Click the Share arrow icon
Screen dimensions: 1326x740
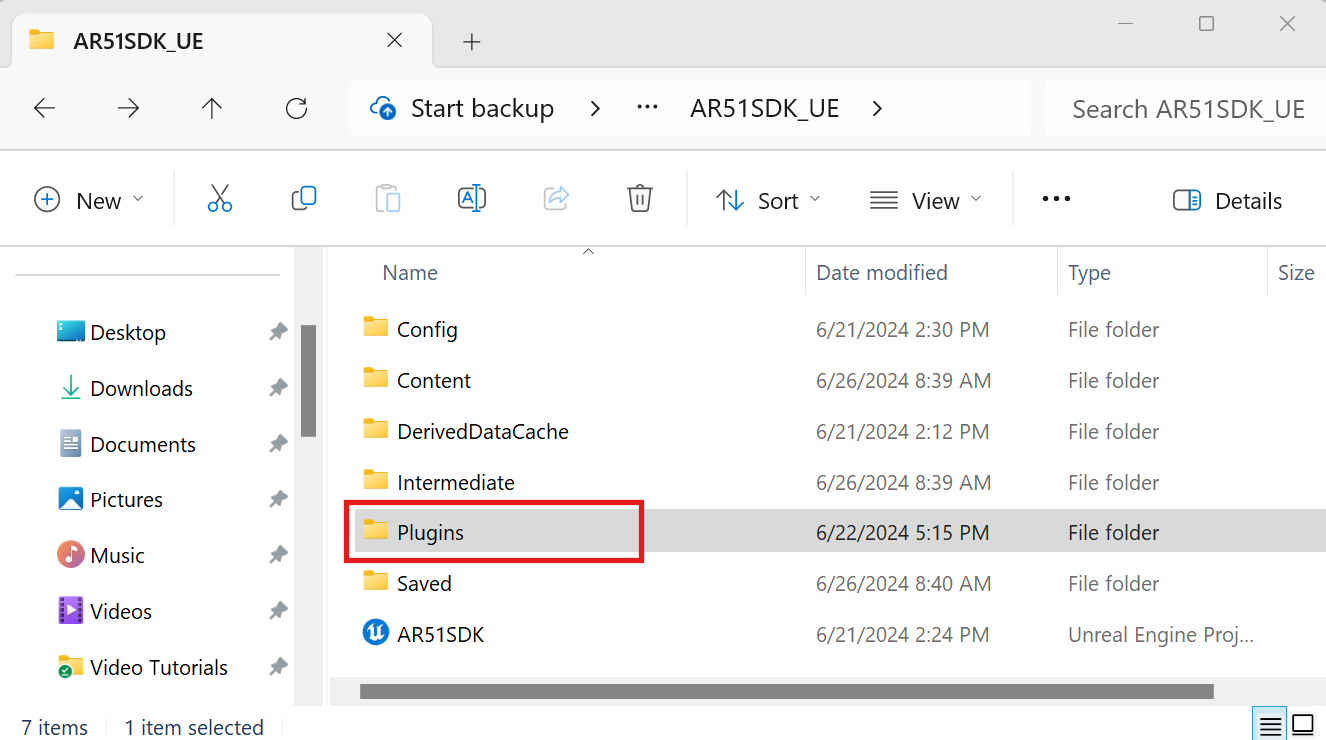pos(556,199)
